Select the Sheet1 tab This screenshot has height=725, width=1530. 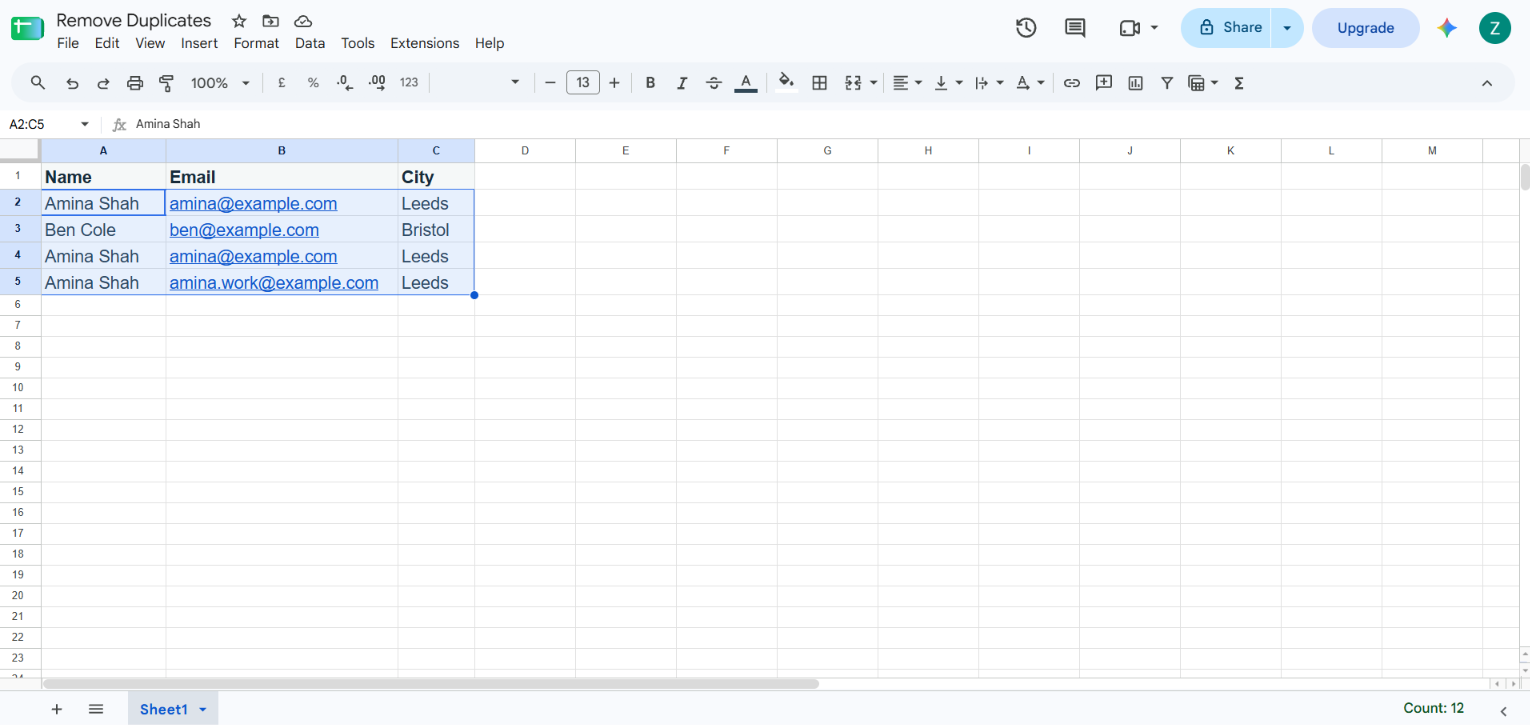coord(173,709)
